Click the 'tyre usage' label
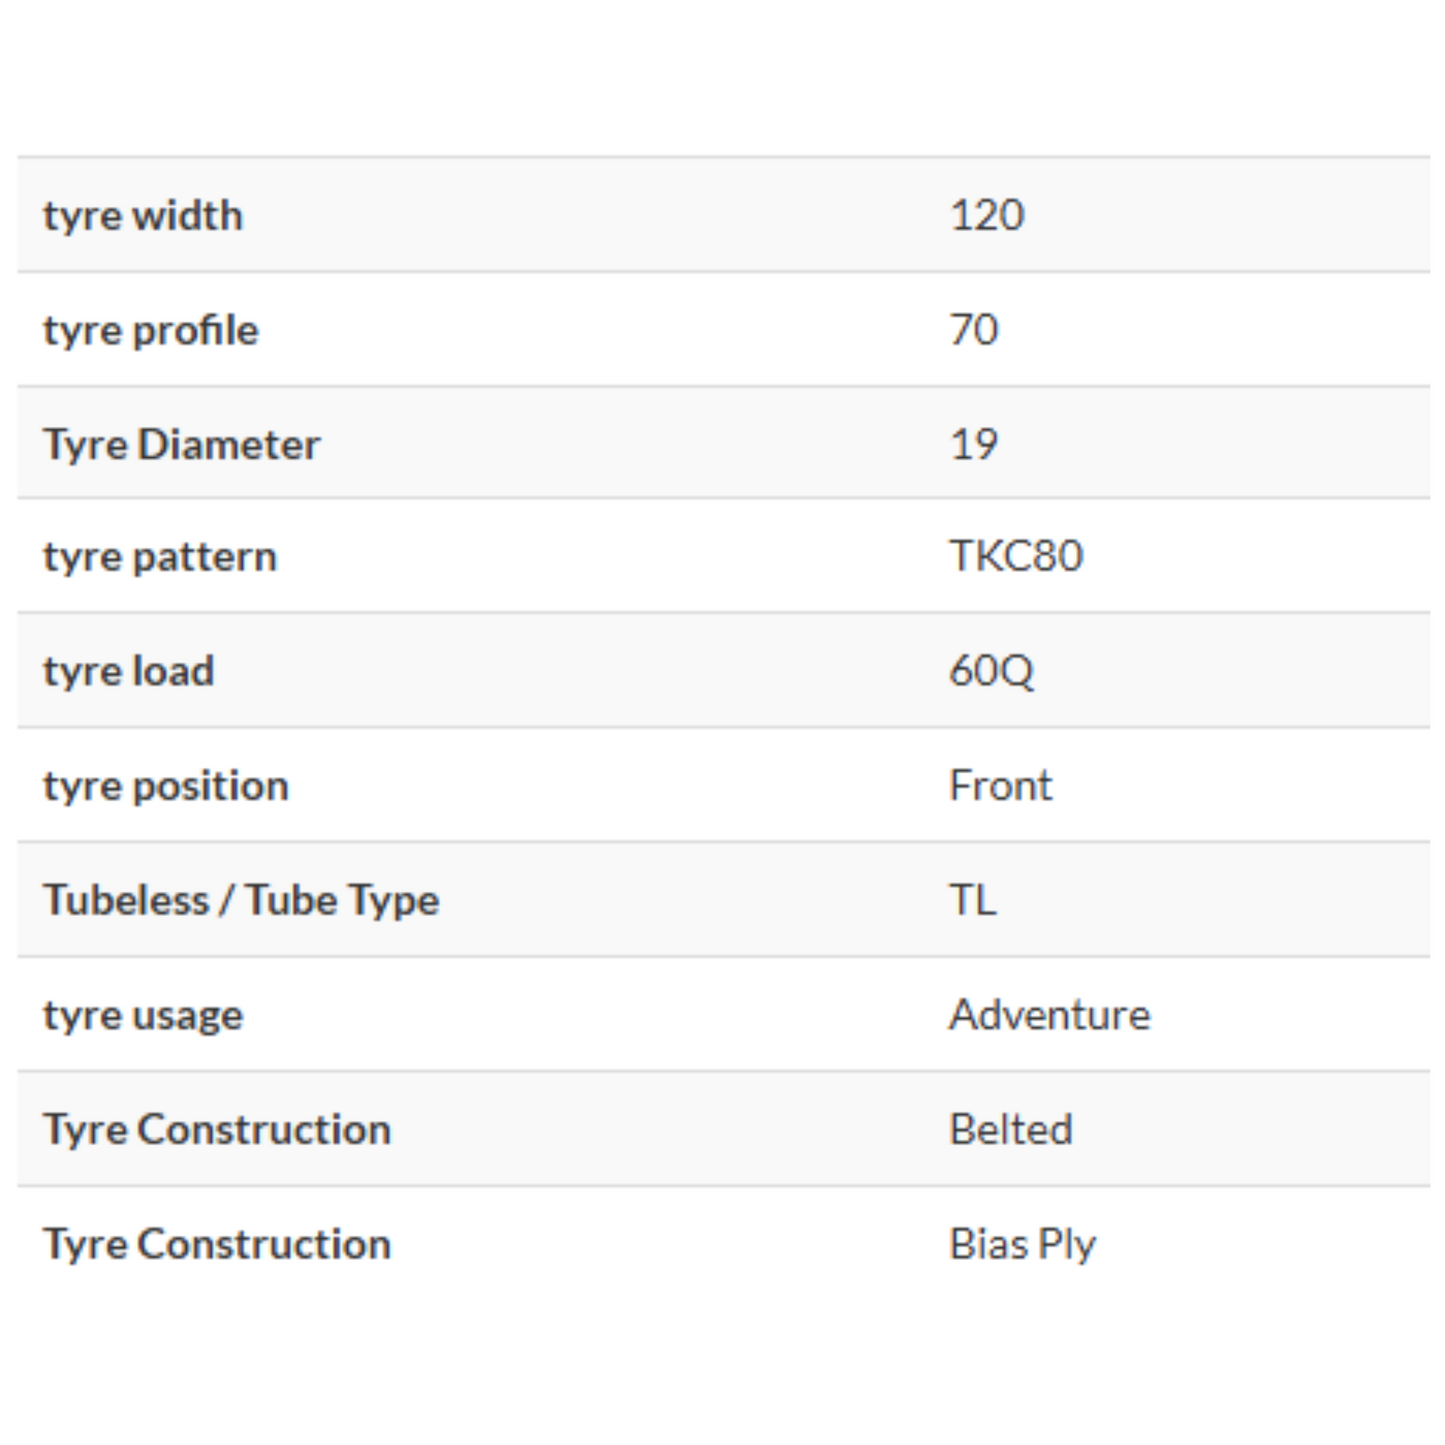This screenshot has height=1445, width=1445. coord(142,1016)
